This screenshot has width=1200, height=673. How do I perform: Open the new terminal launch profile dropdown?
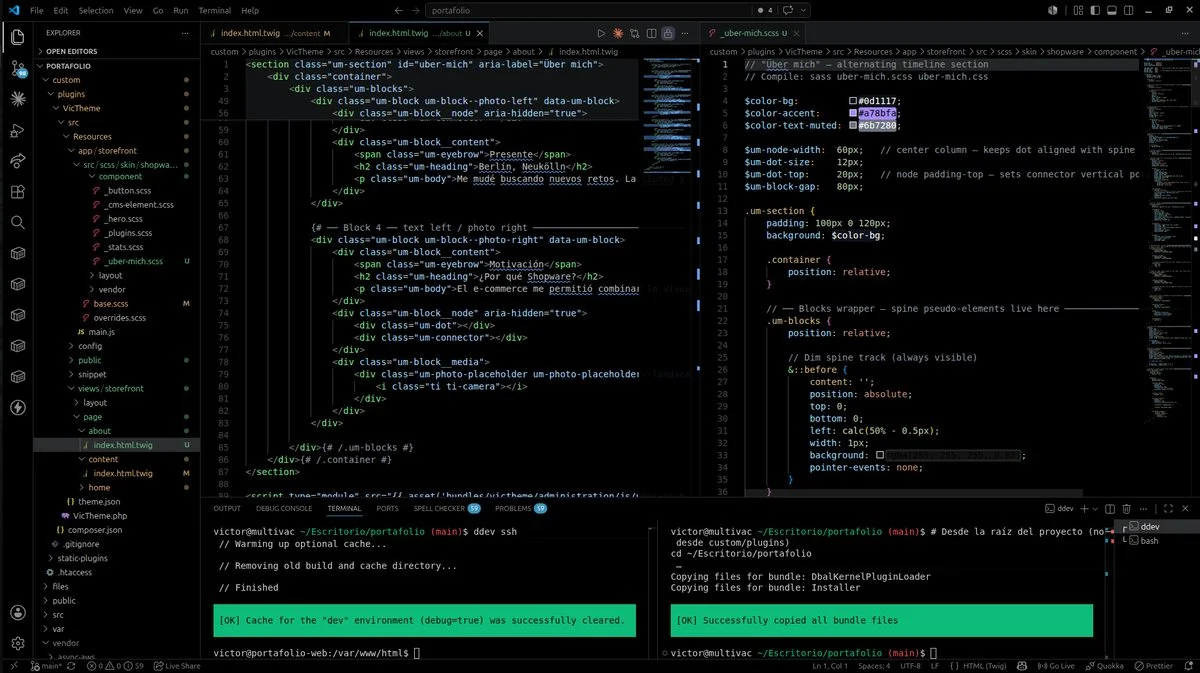click(x=1093, y=508)
